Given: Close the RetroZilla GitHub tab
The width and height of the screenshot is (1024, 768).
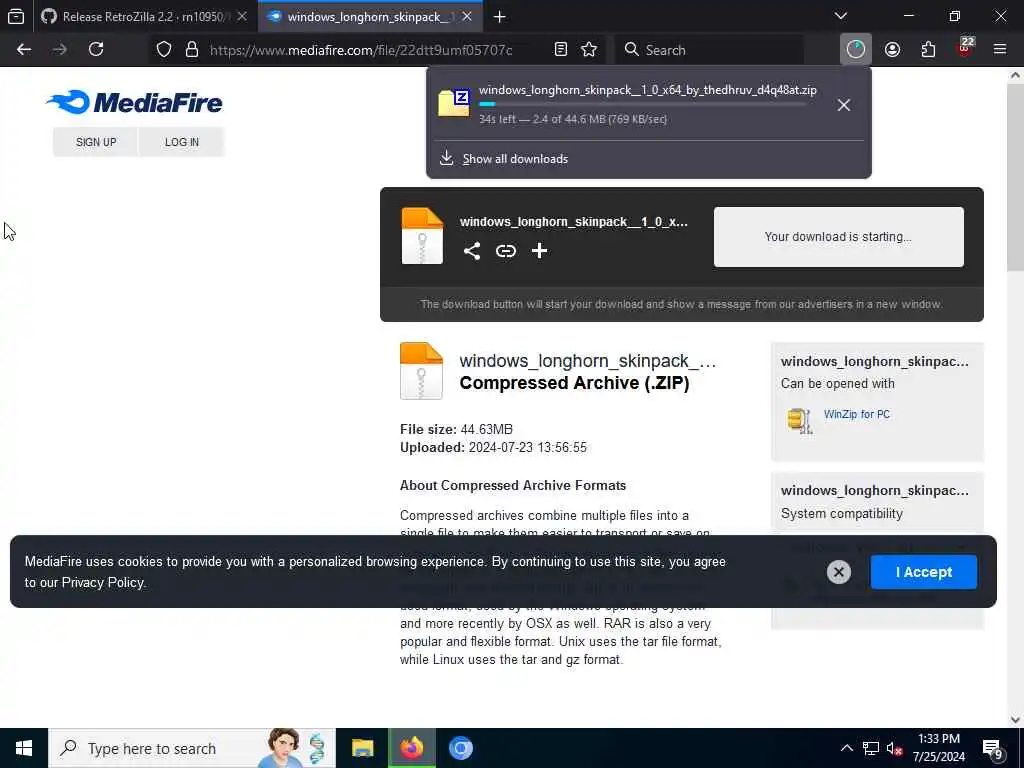Looking at the screenshot, I should (x=242, y=16).
